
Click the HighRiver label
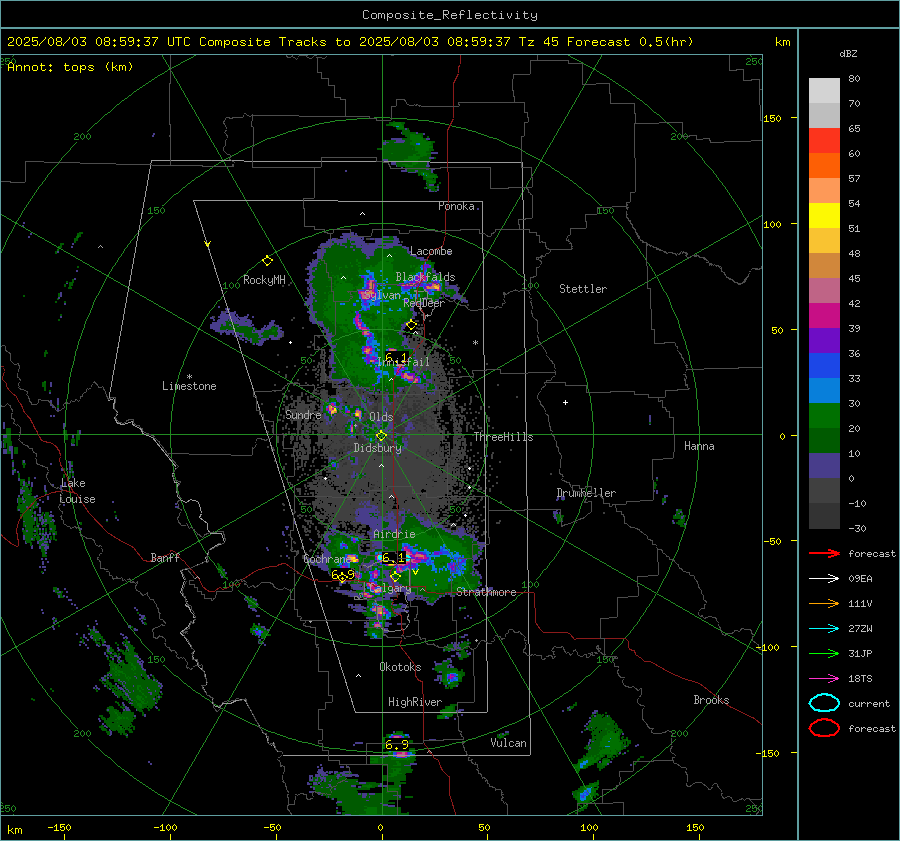[x=414, y=702]
